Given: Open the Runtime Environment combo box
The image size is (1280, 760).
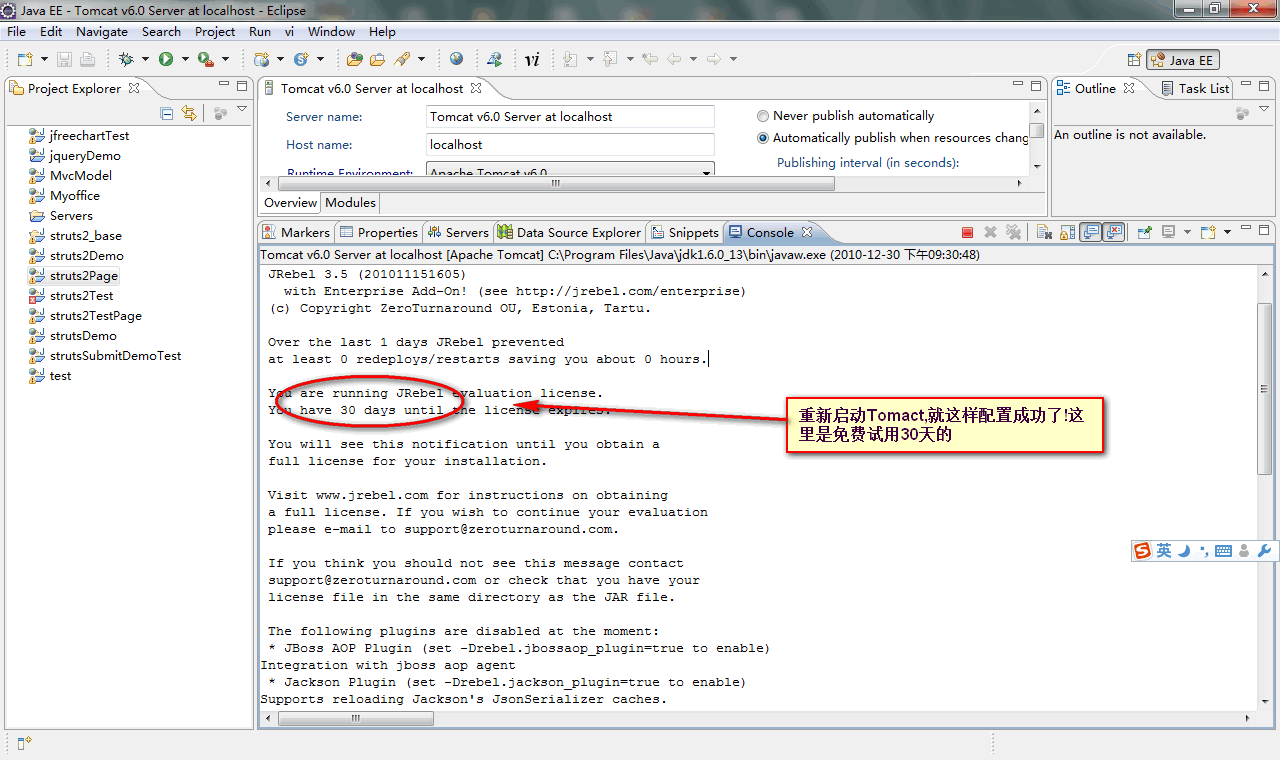Looking at the screenshot, I should [x=571, y=171].
